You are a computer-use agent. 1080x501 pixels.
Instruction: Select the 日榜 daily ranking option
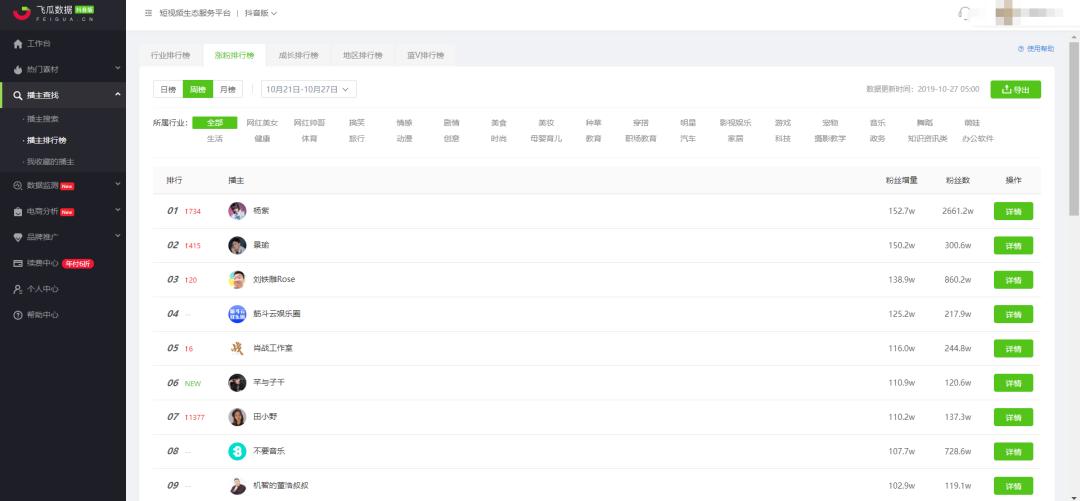click(168, 90)
